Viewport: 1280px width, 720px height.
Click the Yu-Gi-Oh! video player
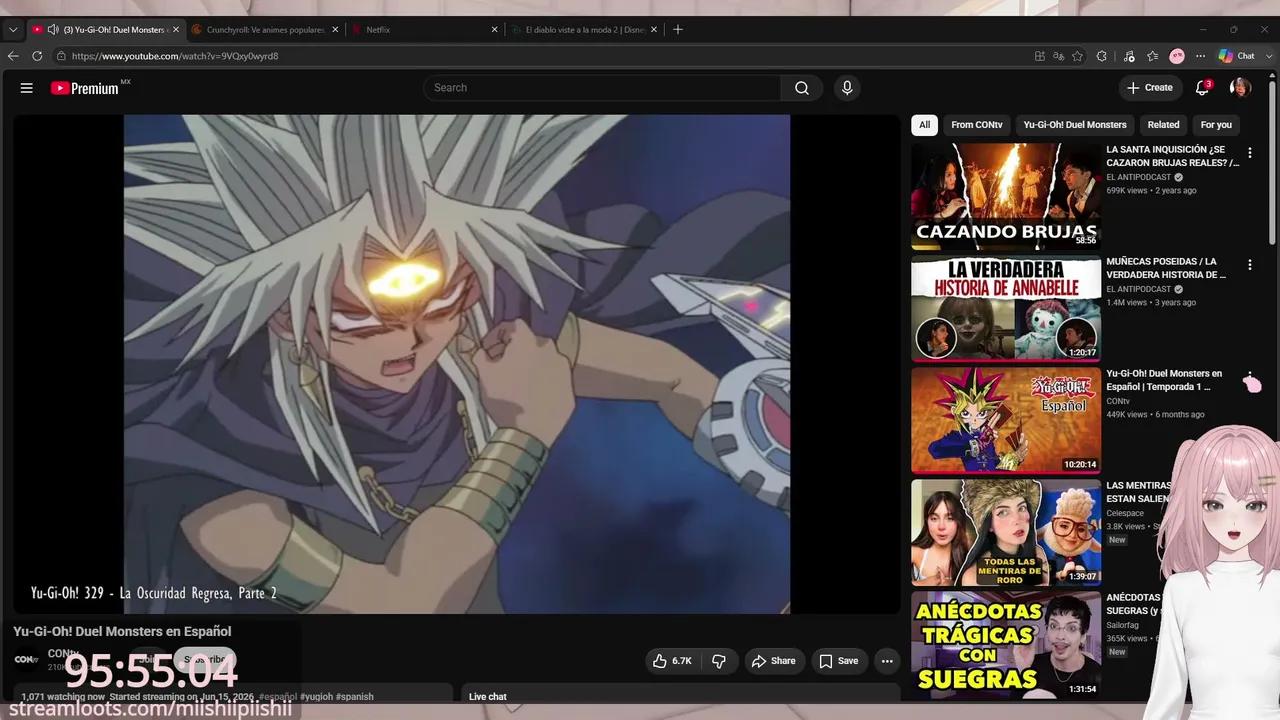pos(457,364)
